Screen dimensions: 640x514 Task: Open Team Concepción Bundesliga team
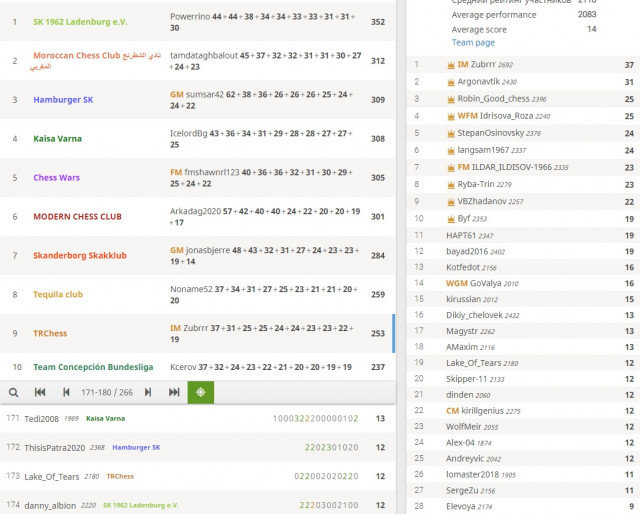coord(93,367)
